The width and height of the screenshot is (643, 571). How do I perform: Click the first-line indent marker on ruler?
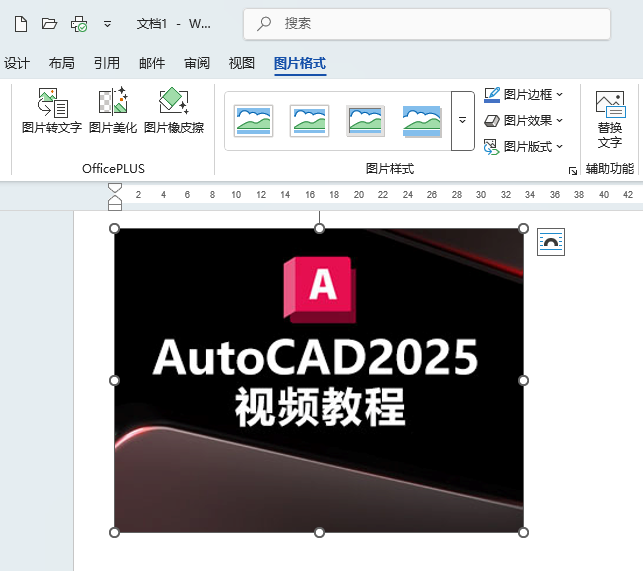coord(115,188)
